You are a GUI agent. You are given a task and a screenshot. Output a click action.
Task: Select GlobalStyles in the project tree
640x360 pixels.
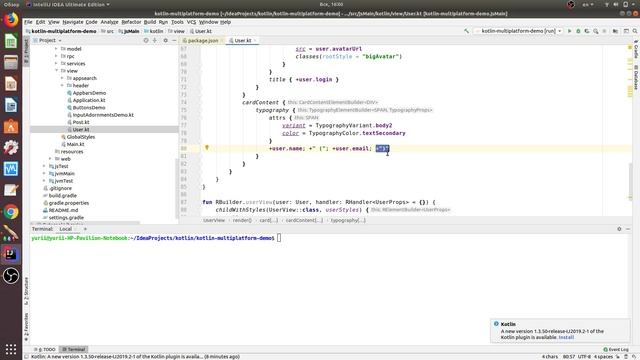point(81,137)
